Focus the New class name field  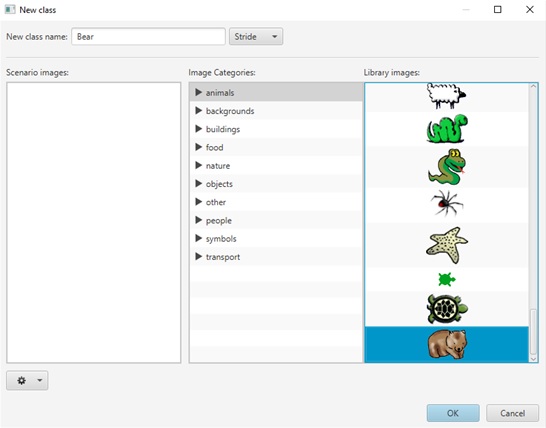148,37
